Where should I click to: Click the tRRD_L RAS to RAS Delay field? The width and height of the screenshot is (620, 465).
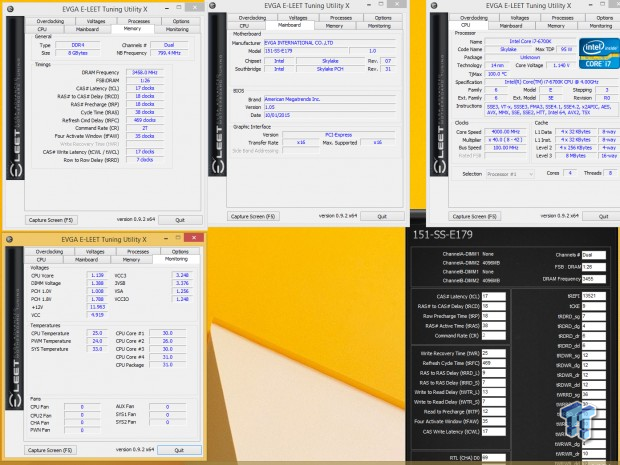coord(493,373)
